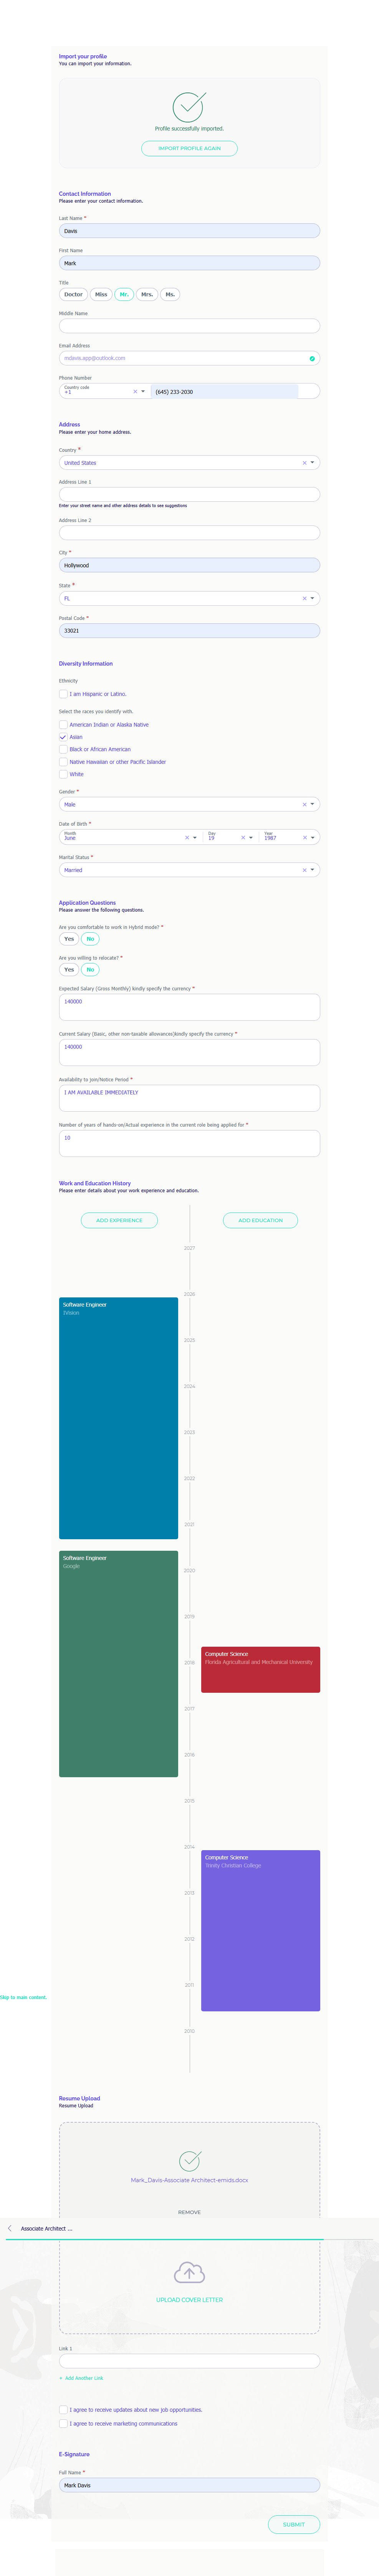Viewport: 379px width, 2576px height.
Task: Check the Hispanic or Latino box
Action: pos(63,694)
